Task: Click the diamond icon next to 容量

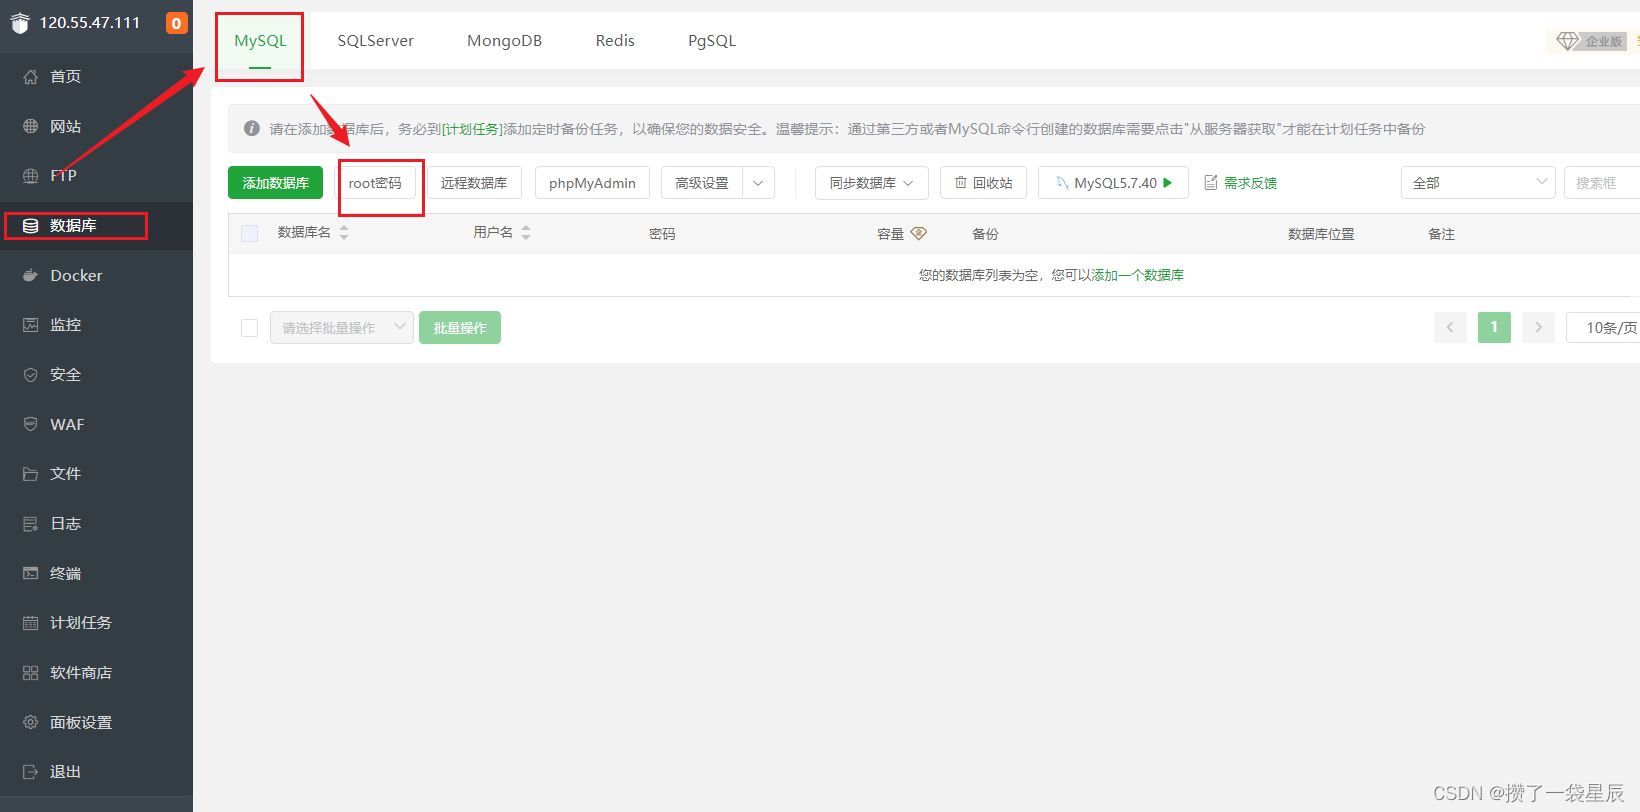Action: [918, 233]
